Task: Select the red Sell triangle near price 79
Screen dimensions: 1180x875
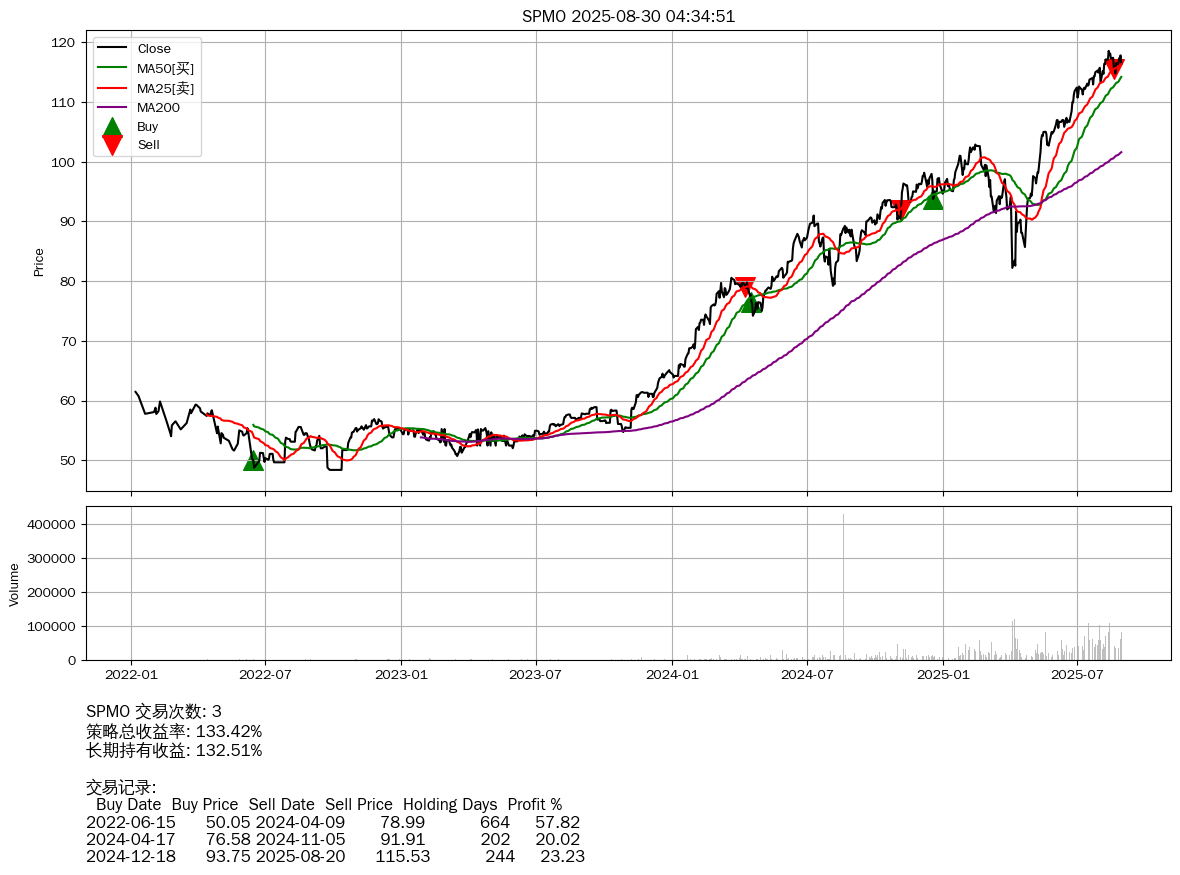Action: coord(744,287)
